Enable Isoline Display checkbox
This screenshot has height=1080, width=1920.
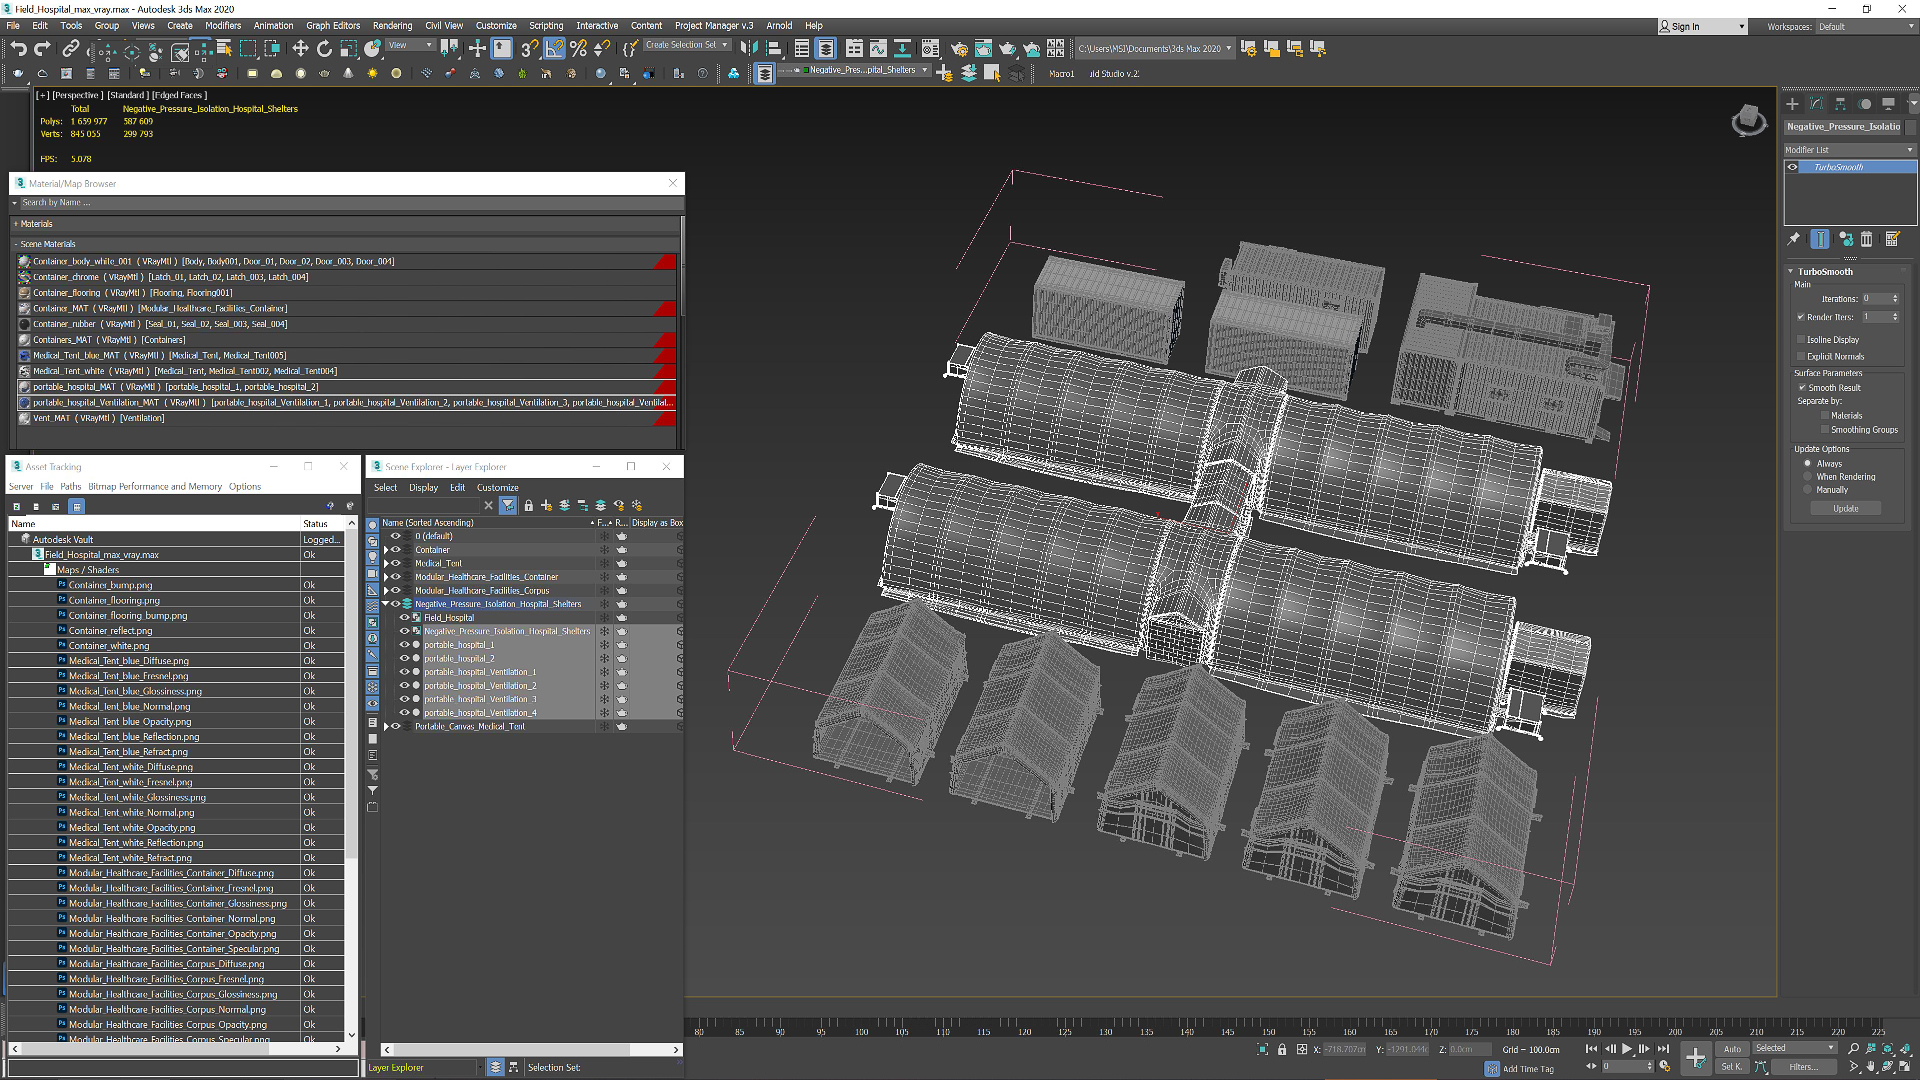(1801, 340)
